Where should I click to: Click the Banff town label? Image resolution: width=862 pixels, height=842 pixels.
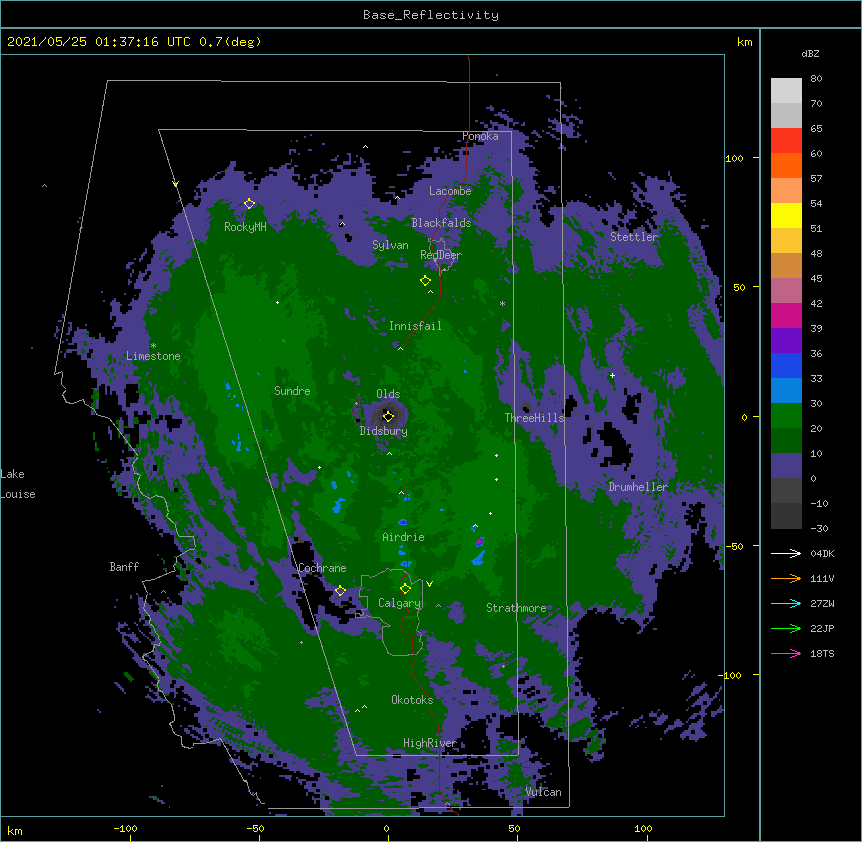click(124, 567)
